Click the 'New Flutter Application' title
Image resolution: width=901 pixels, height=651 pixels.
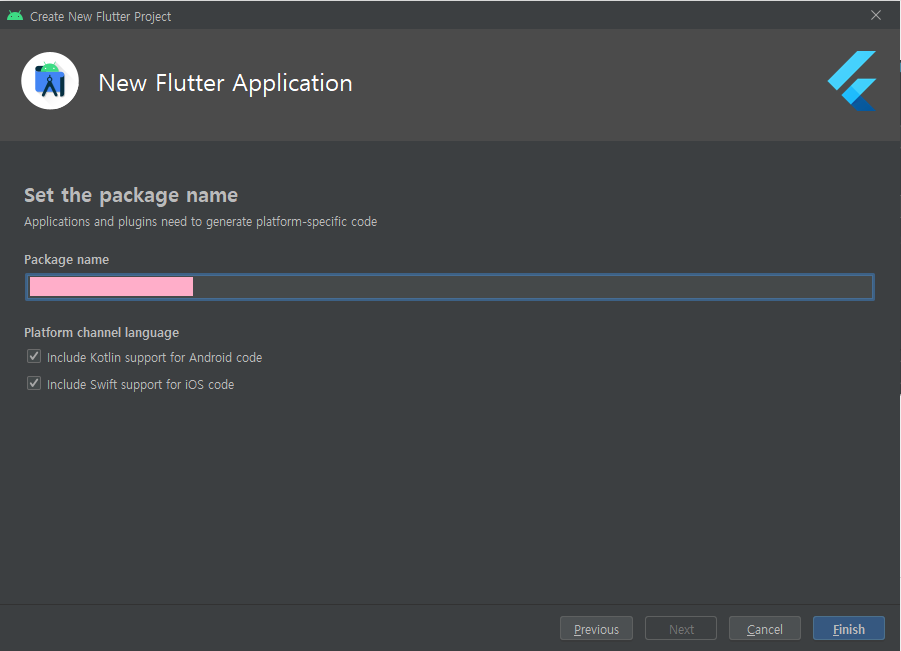(x=225, y=83)
